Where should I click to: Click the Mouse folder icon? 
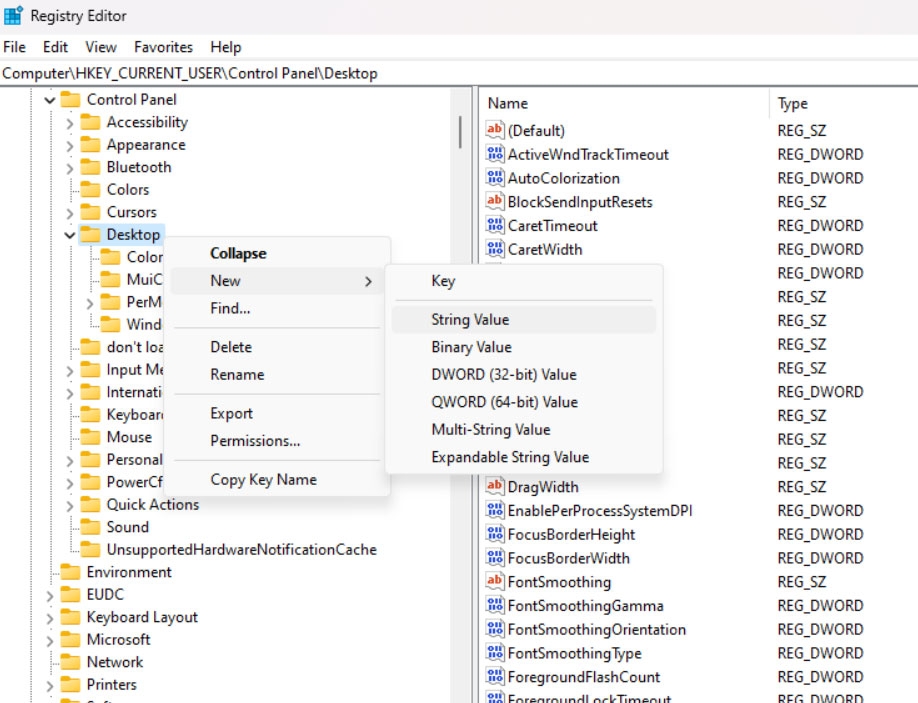click(90, 437)
